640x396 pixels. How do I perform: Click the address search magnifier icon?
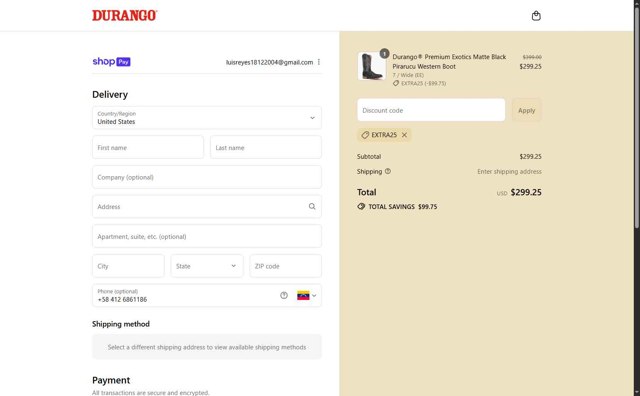pos(312,207)
